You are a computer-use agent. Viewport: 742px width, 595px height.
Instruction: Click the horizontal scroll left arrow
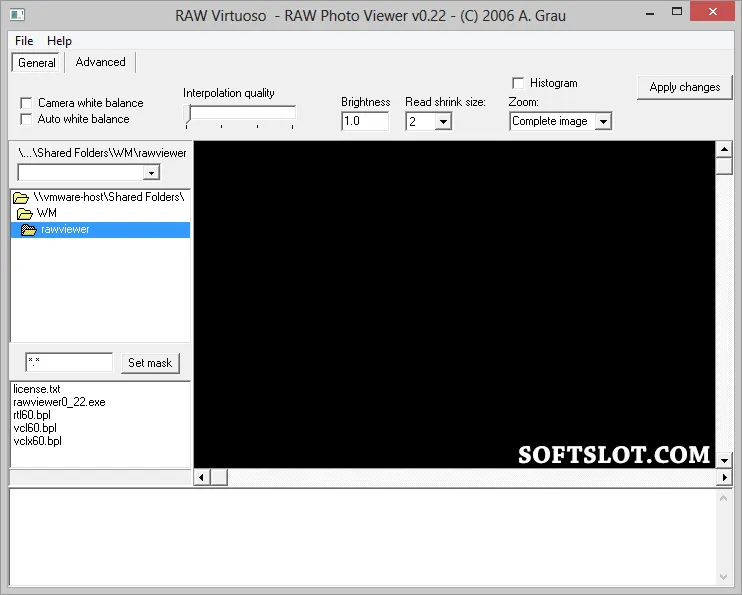202,477
